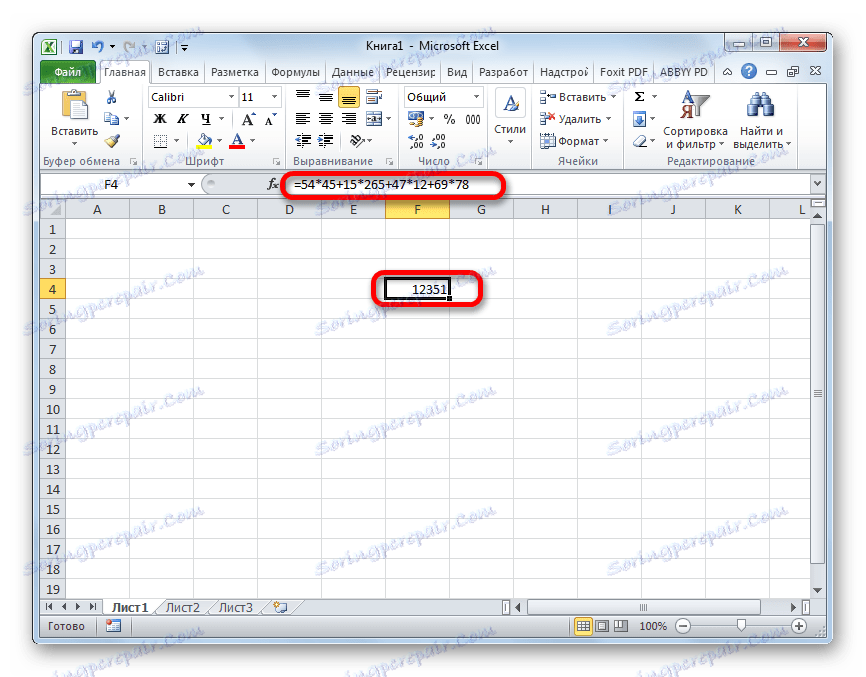Switch to the Вставка tab
The image size is (866, 677).
click(178, 72)
